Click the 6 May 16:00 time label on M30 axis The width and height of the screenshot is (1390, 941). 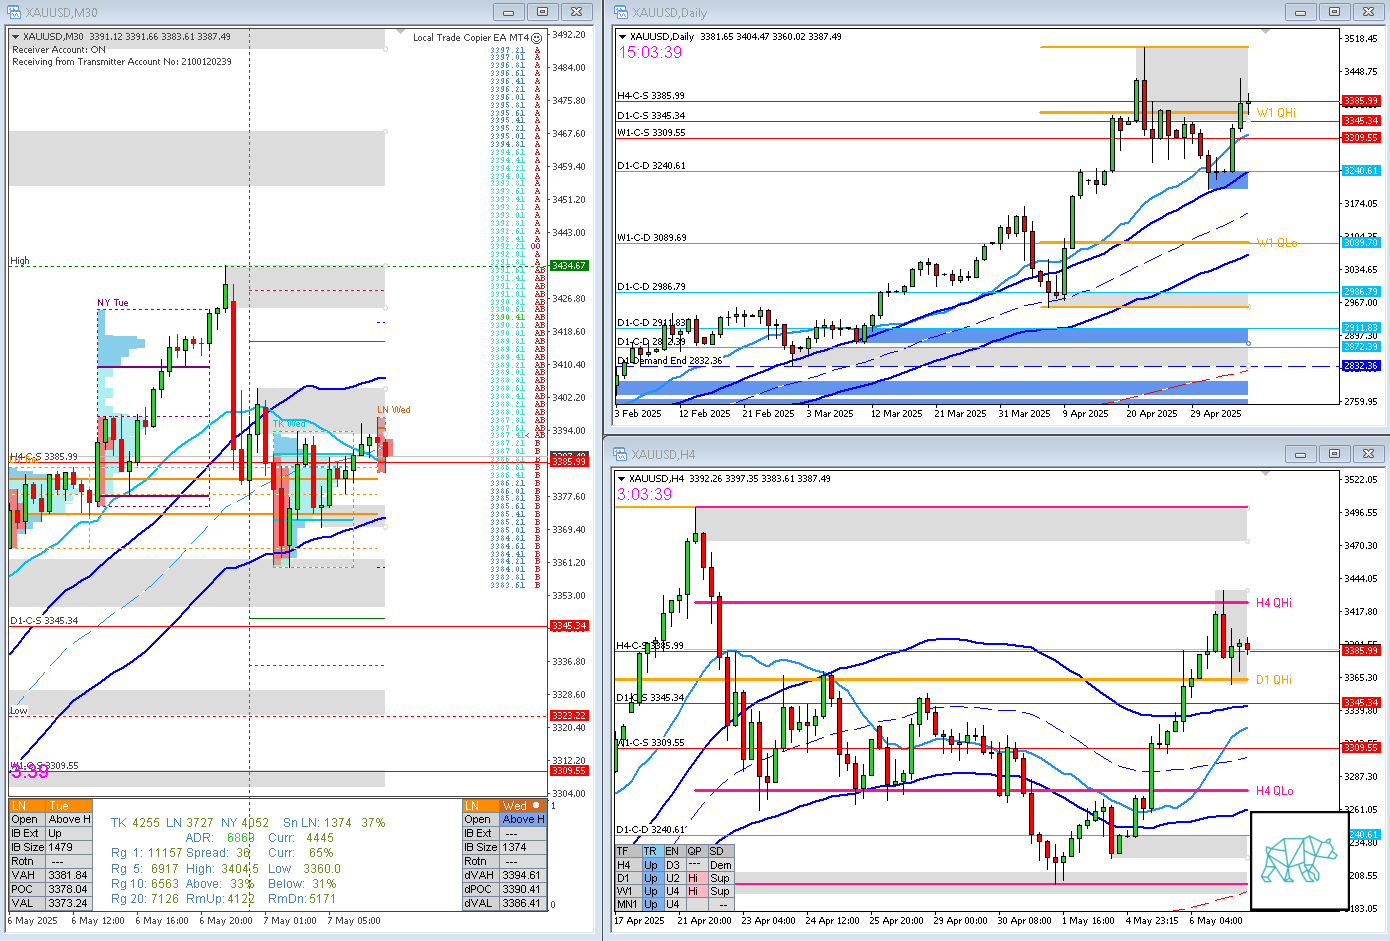[x=162, y=921]
